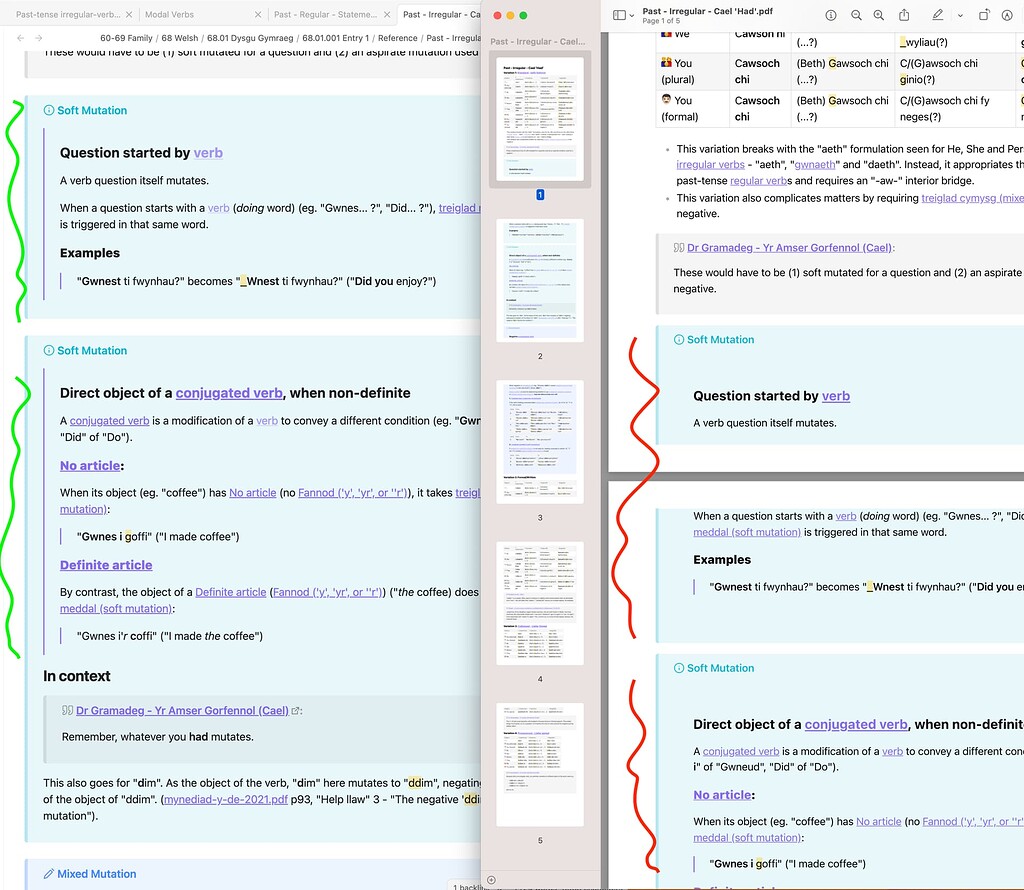Click the add button below page thumbnails
The width and height of the screenshot is (1024, 890).
click(490, 879)
